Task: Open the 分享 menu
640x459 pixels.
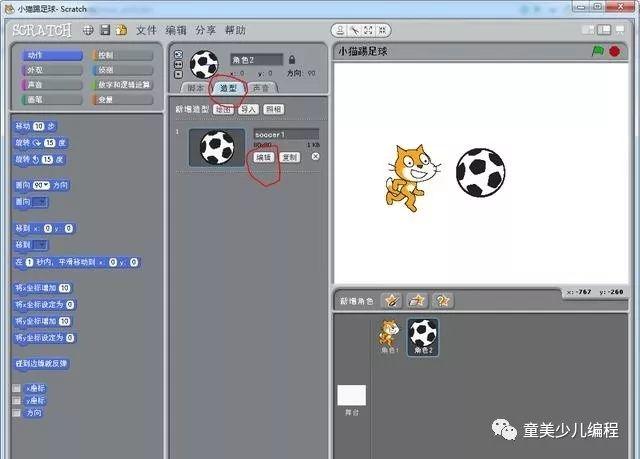Action: click(205, 30)
